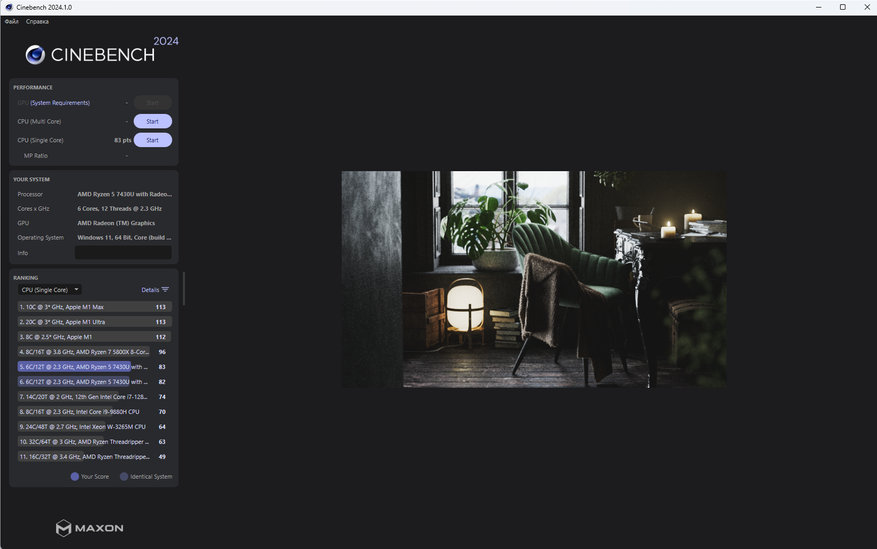The height and width of the screenshot is (549, 877).
Task: Click the Details ranking link
Action: click(x=150, y=290)
